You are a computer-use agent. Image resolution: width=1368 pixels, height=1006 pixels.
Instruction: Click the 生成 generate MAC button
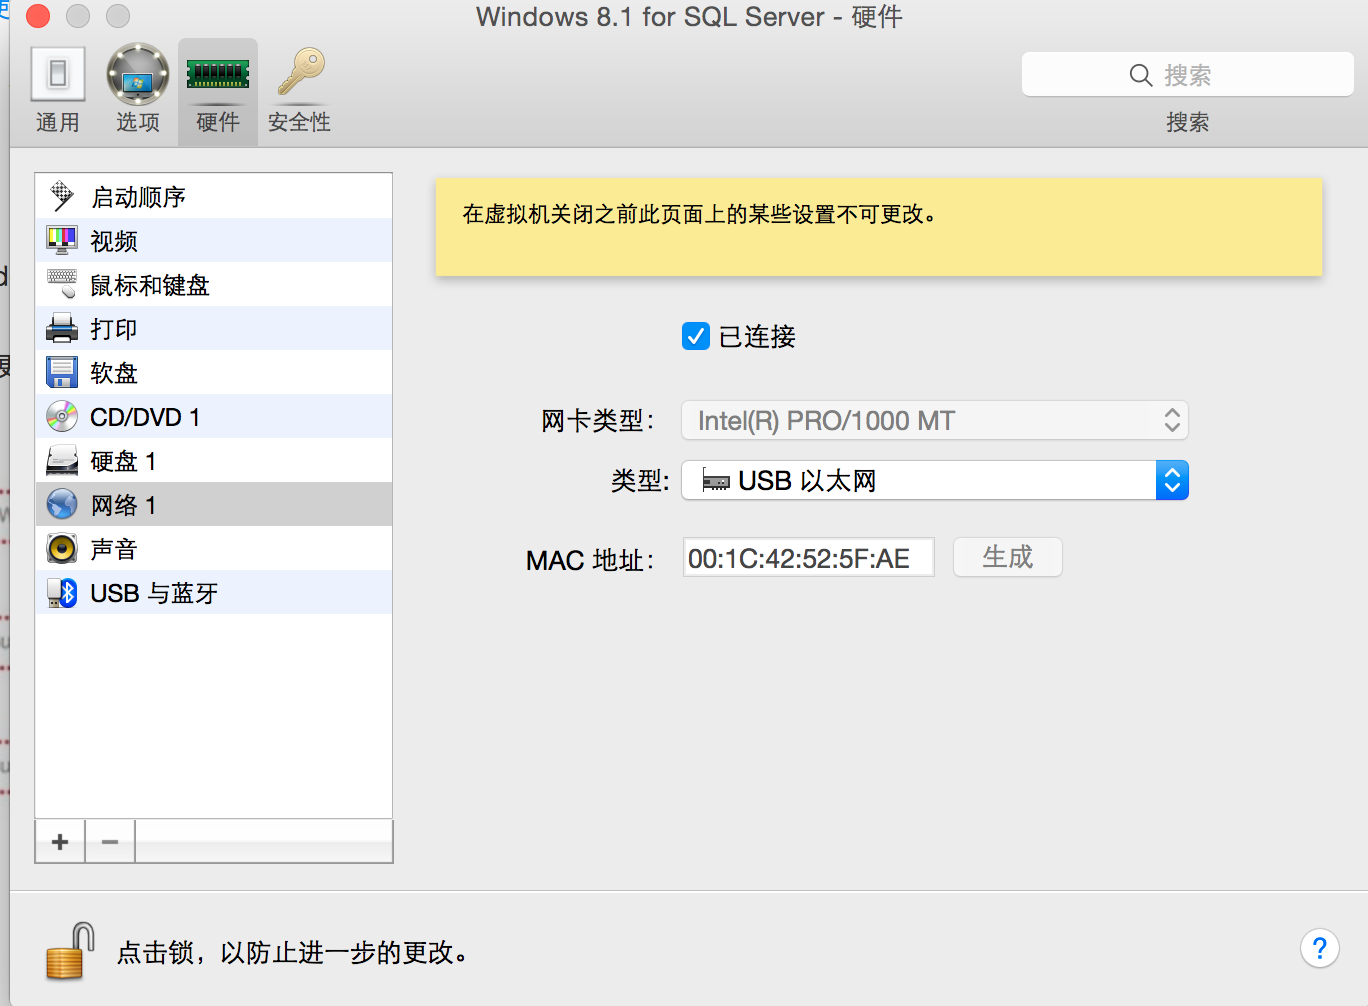click(x=1007, y=557)
